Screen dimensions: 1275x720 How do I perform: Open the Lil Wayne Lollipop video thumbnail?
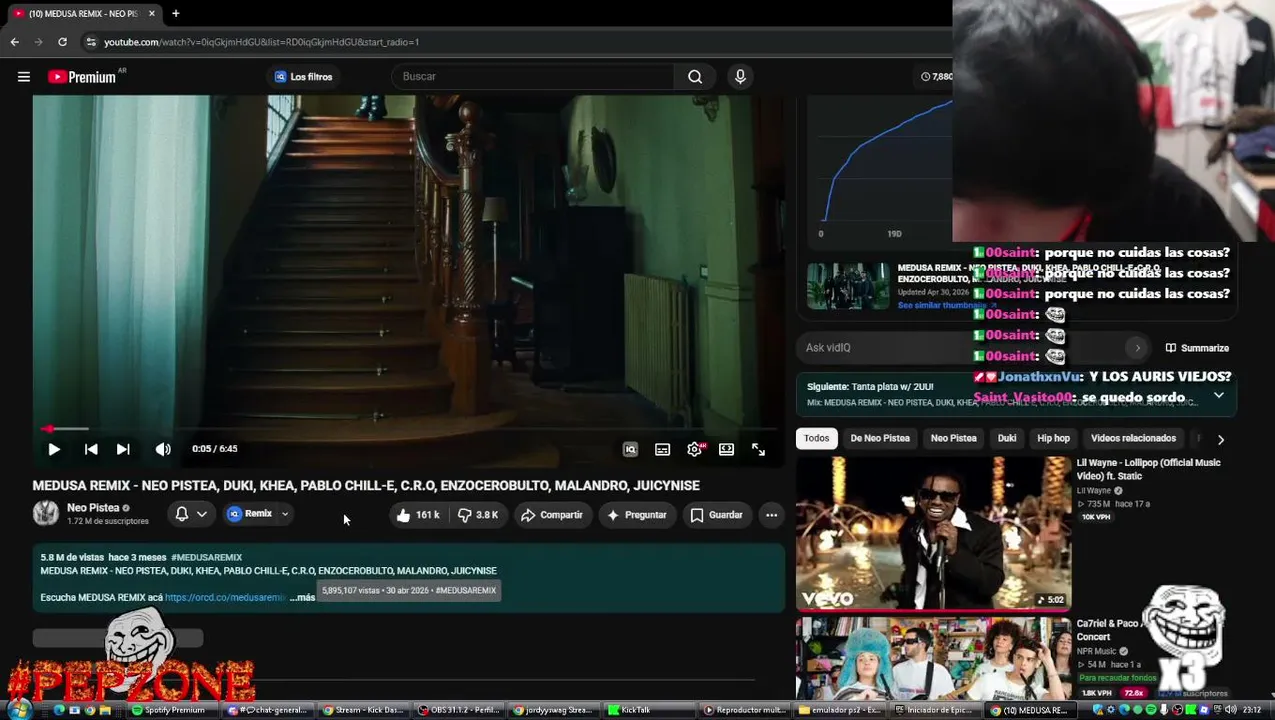point(933,533)
